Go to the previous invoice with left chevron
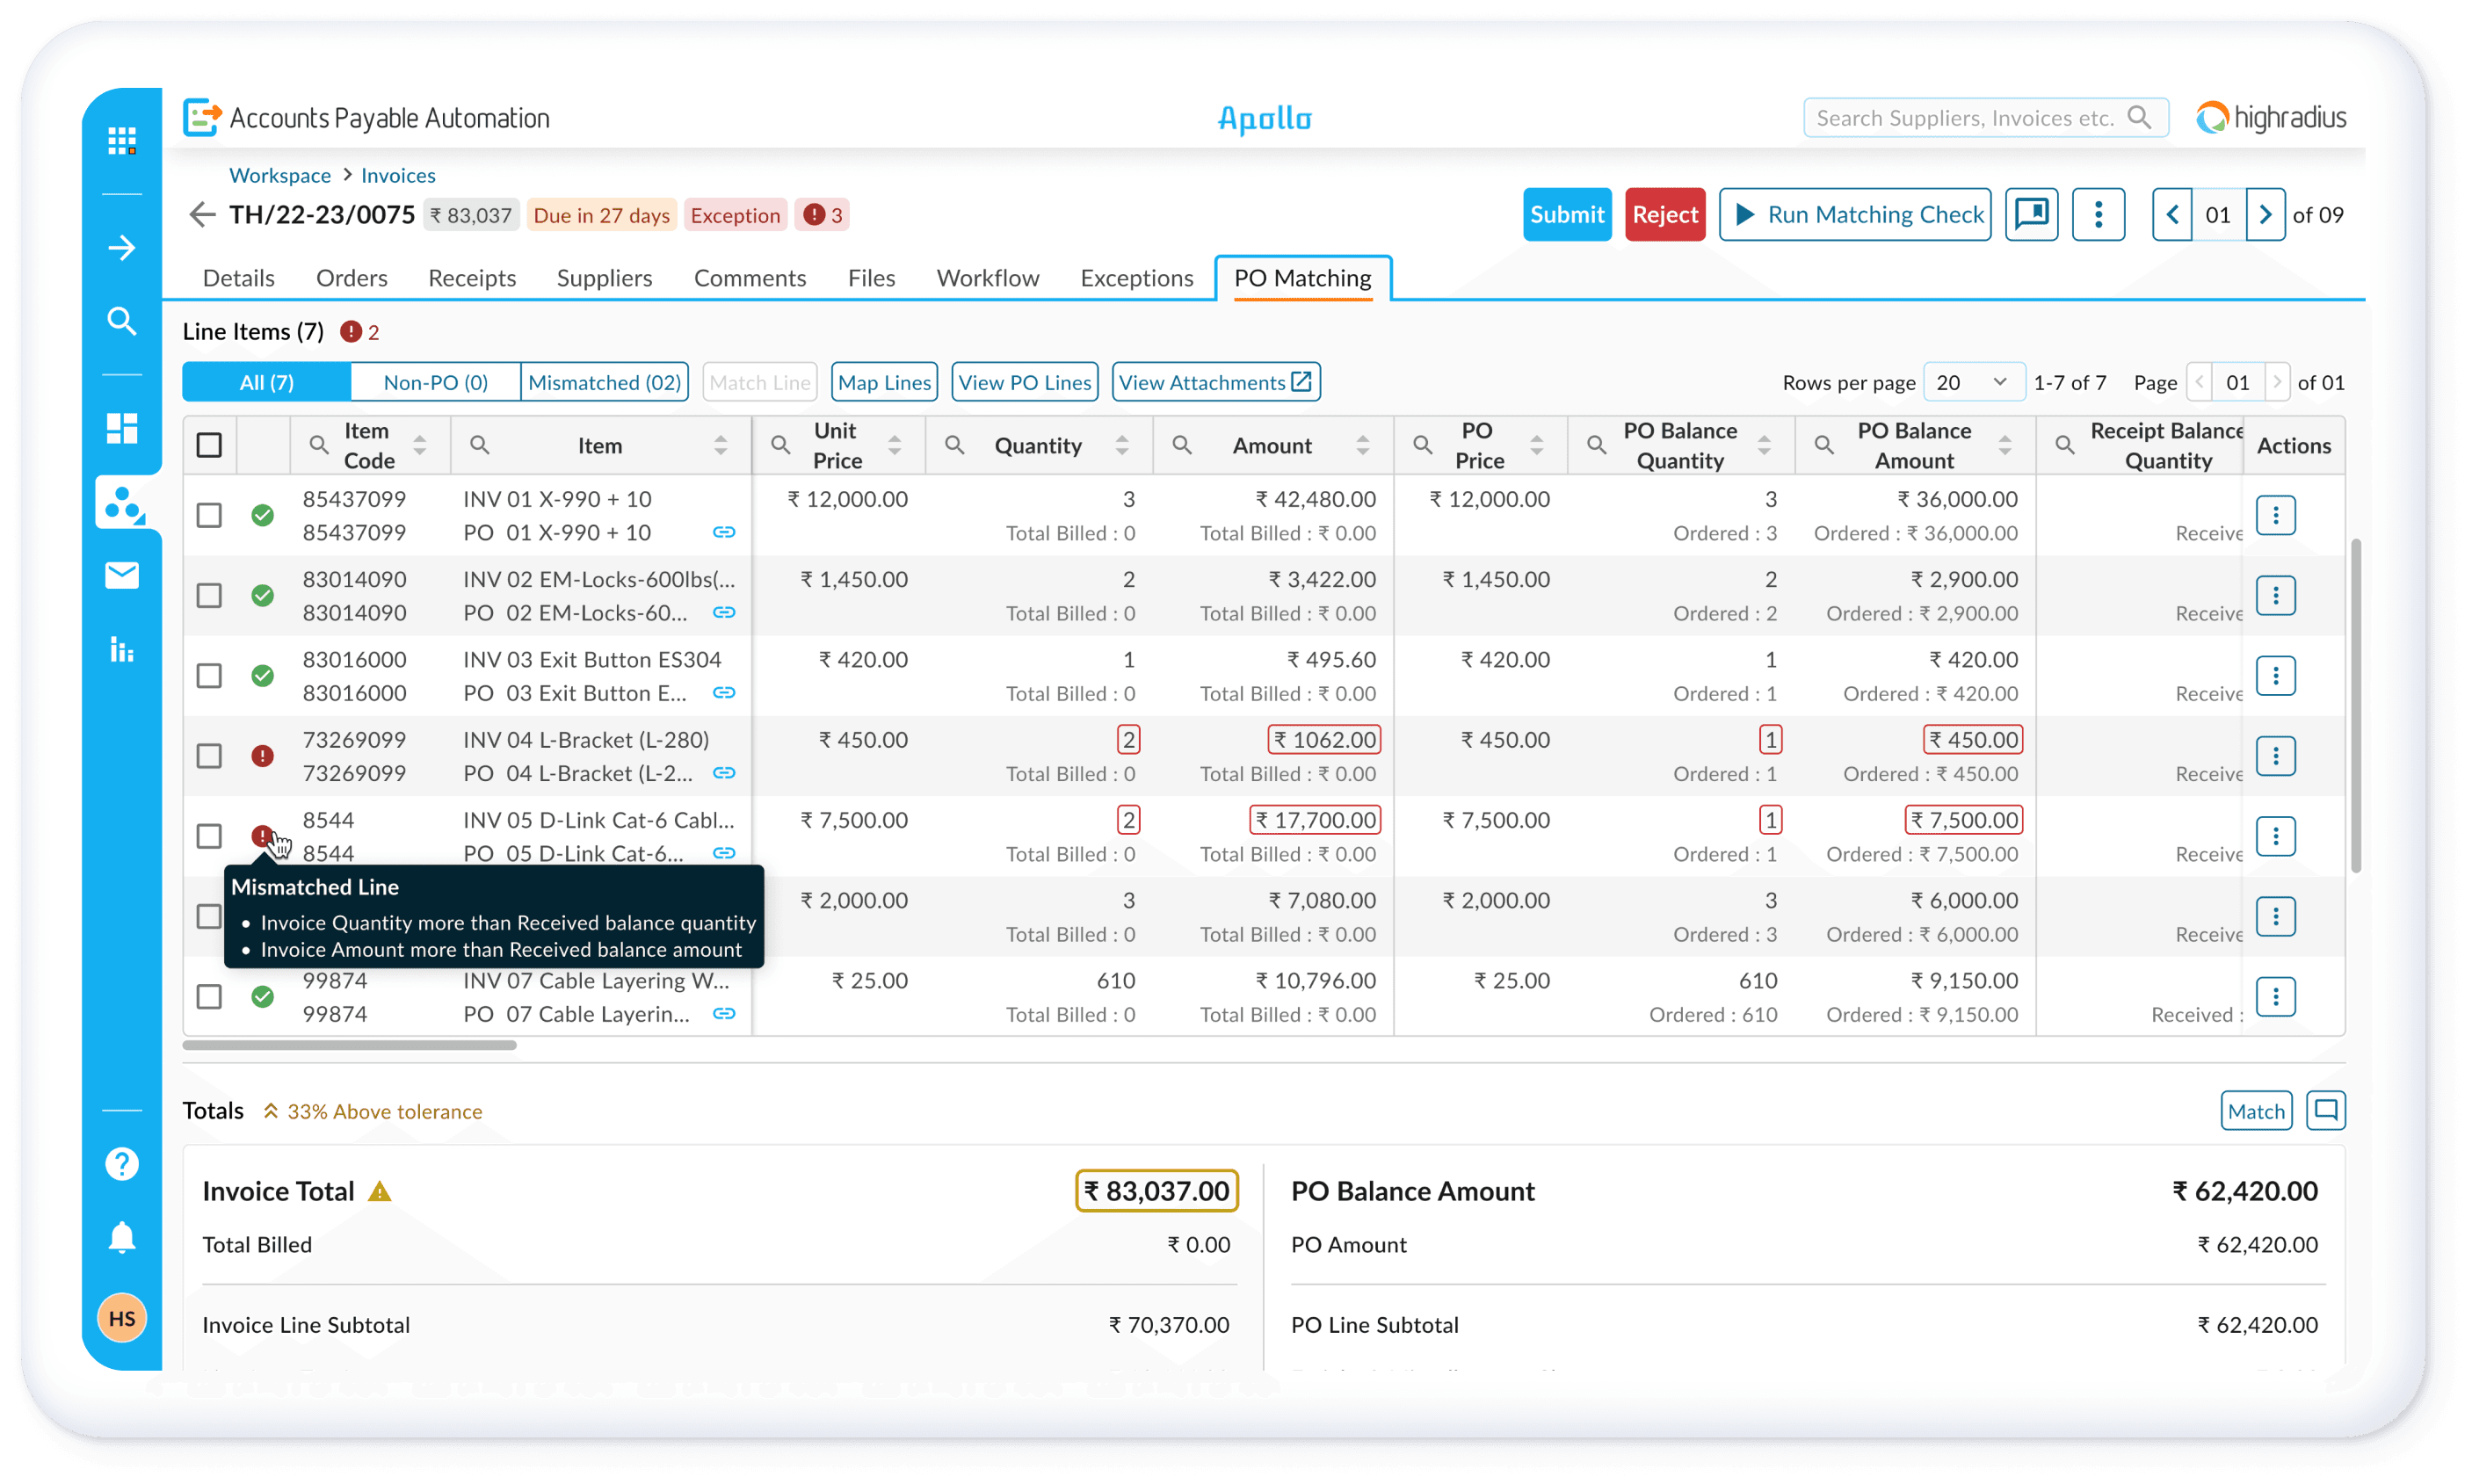The image size is (2472, 1484). click(x=2172, y=214)
